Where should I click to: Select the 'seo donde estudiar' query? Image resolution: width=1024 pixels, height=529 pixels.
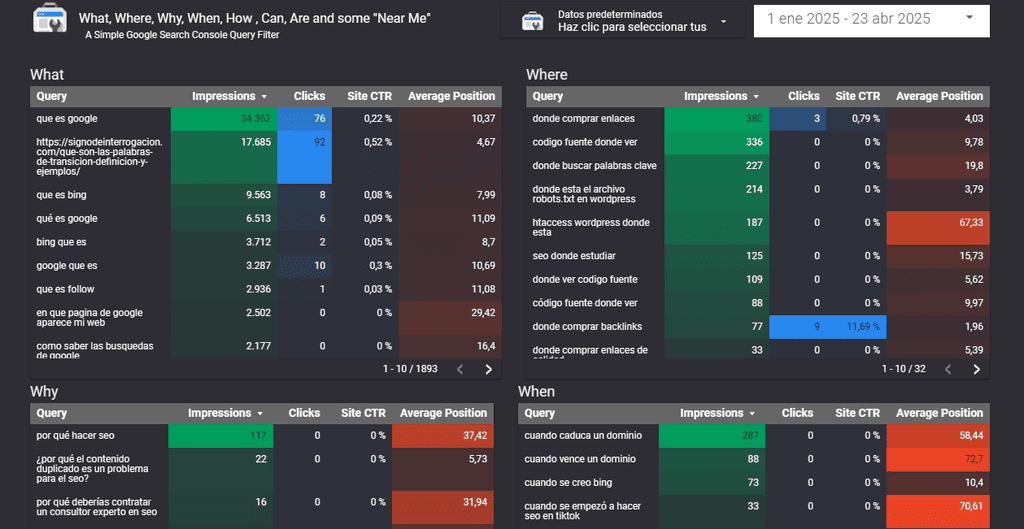[x=574, y=256]
